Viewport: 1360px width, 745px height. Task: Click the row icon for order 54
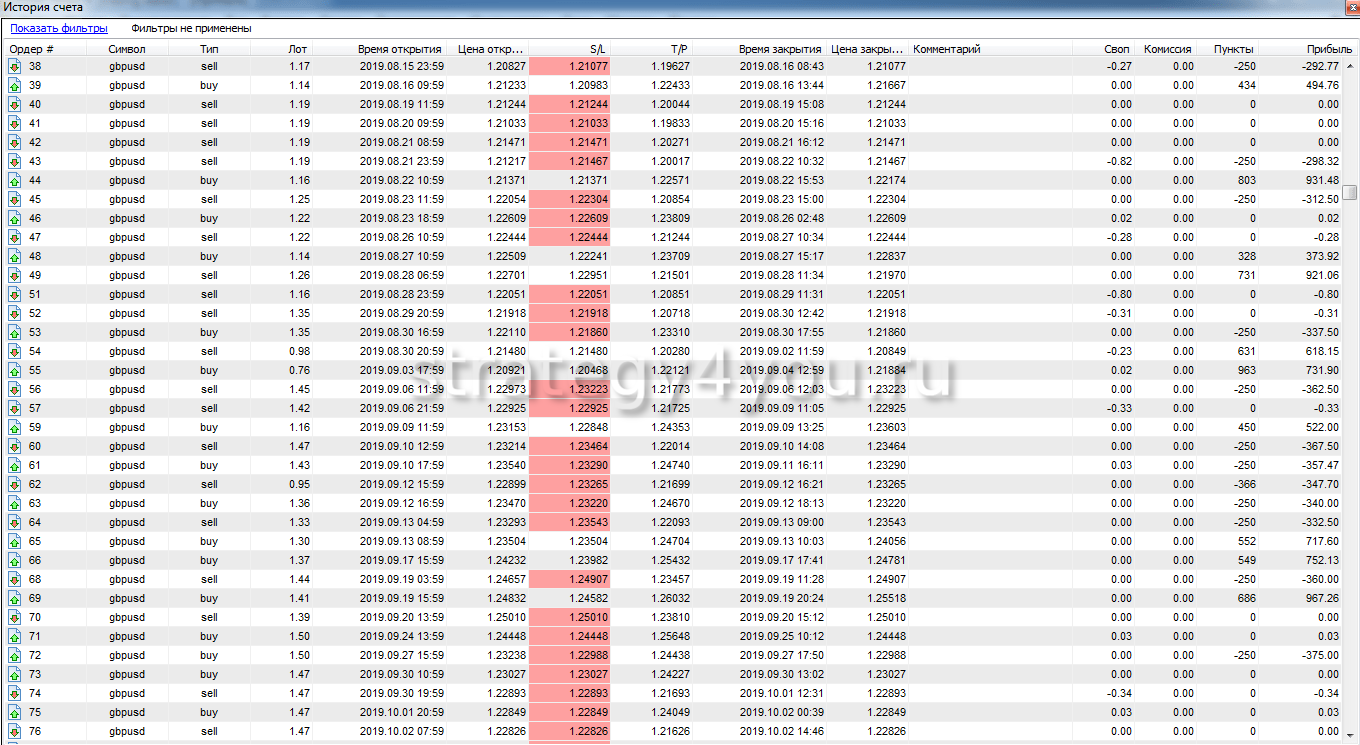(x=15, y=352)
